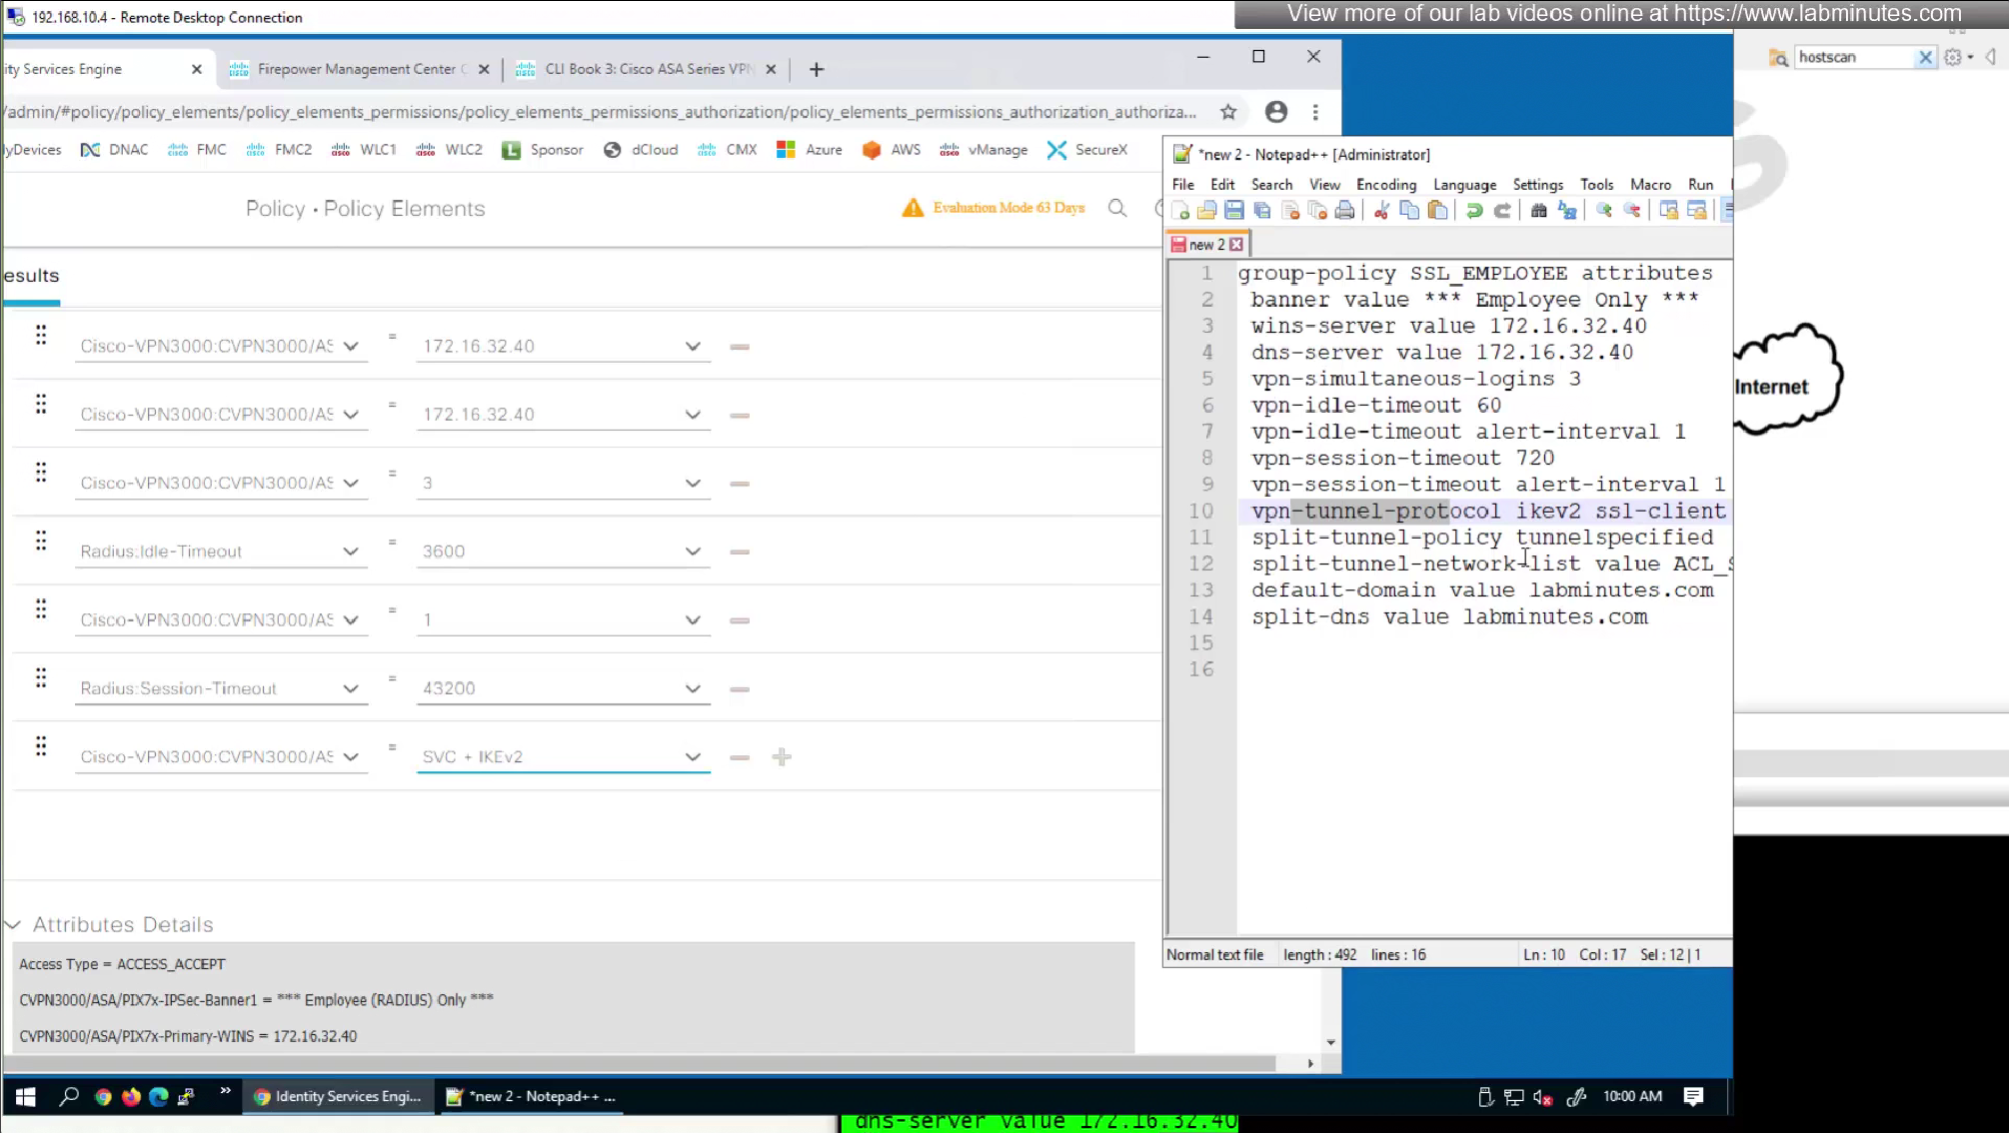The height and width of the screenshot is (1133, 2009).
Task: Click the ISE page search magnifier icon
Action: click(1117, 208)
